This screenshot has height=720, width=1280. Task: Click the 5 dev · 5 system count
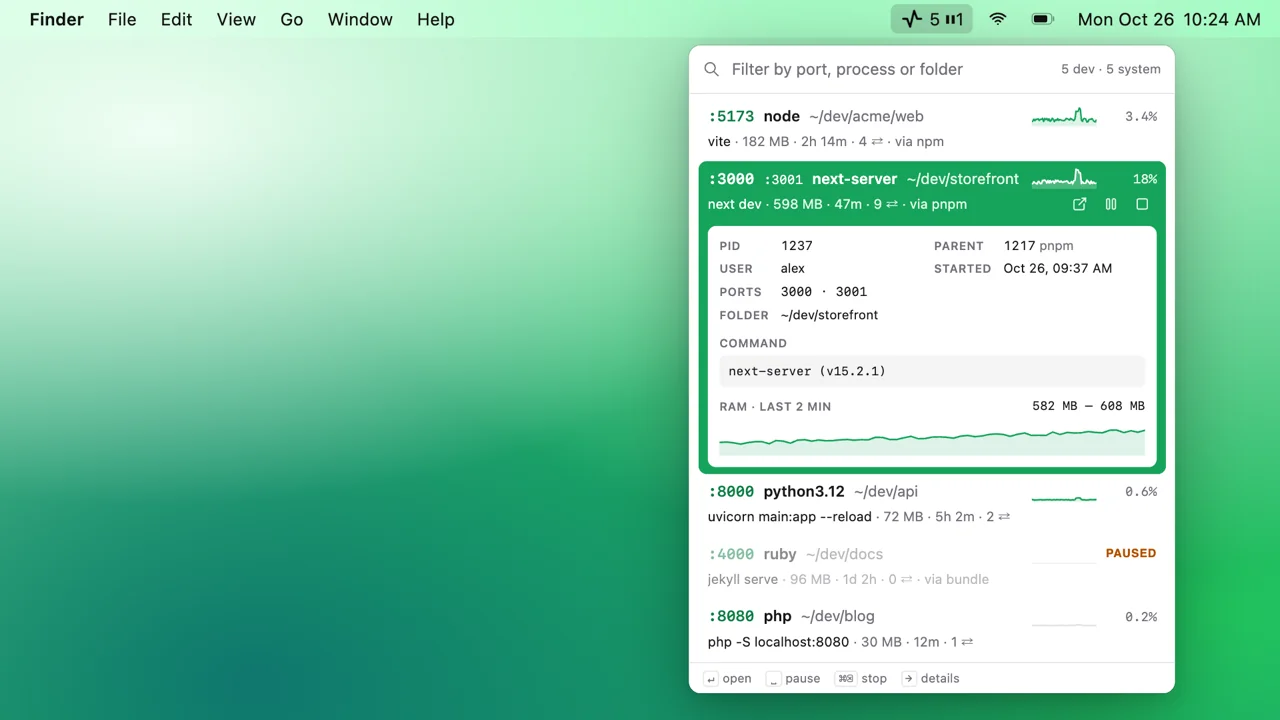coord(1111,69)
